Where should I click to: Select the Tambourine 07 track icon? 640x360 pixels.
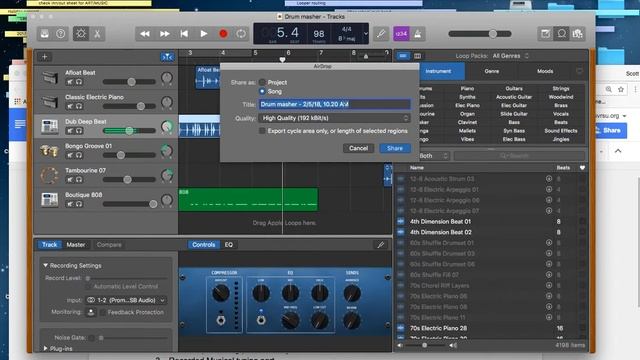point(49,176)
